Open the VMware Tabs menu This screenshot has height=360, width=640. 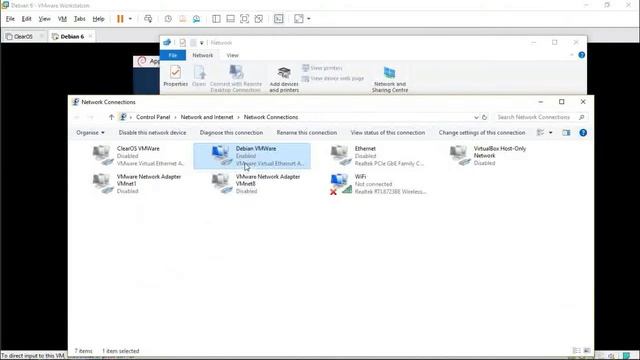(x=80, y=19)
